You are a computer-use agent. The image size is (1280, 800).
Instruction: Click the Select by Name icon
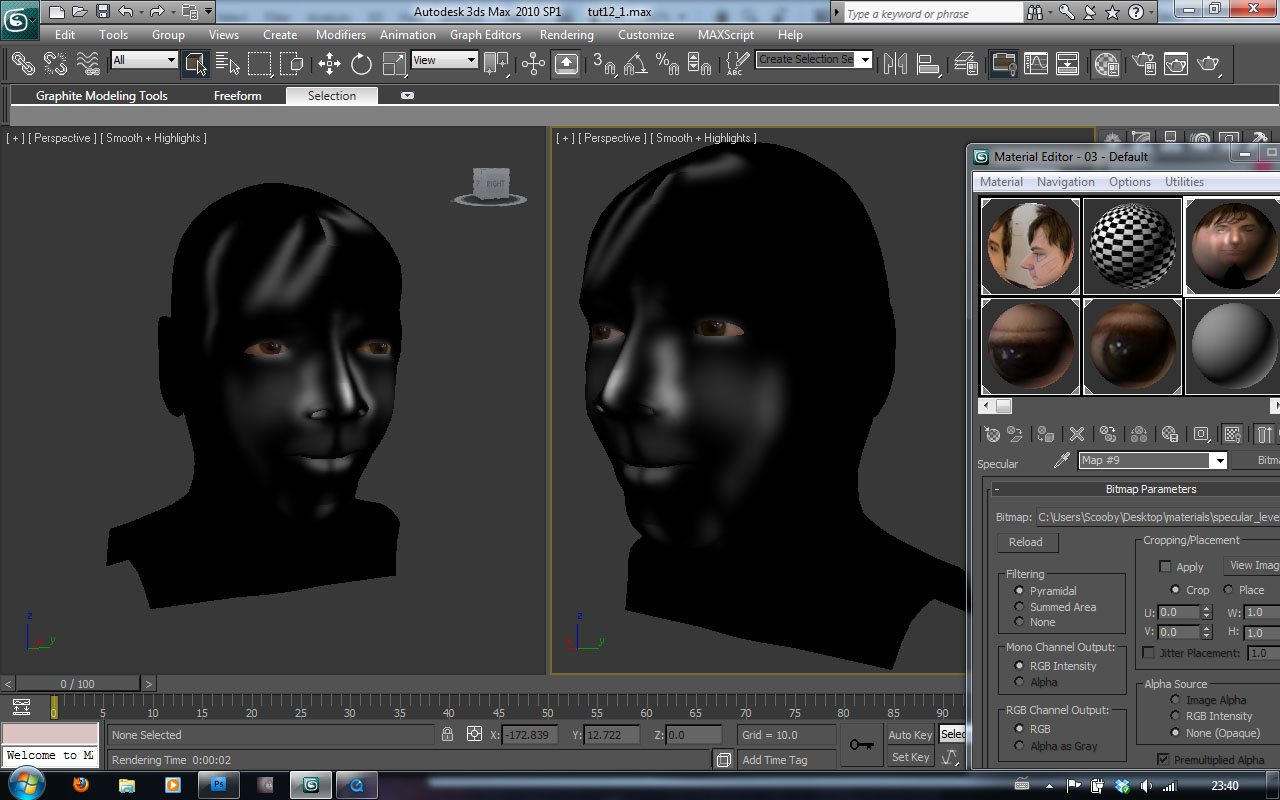[x=227, y=64]
